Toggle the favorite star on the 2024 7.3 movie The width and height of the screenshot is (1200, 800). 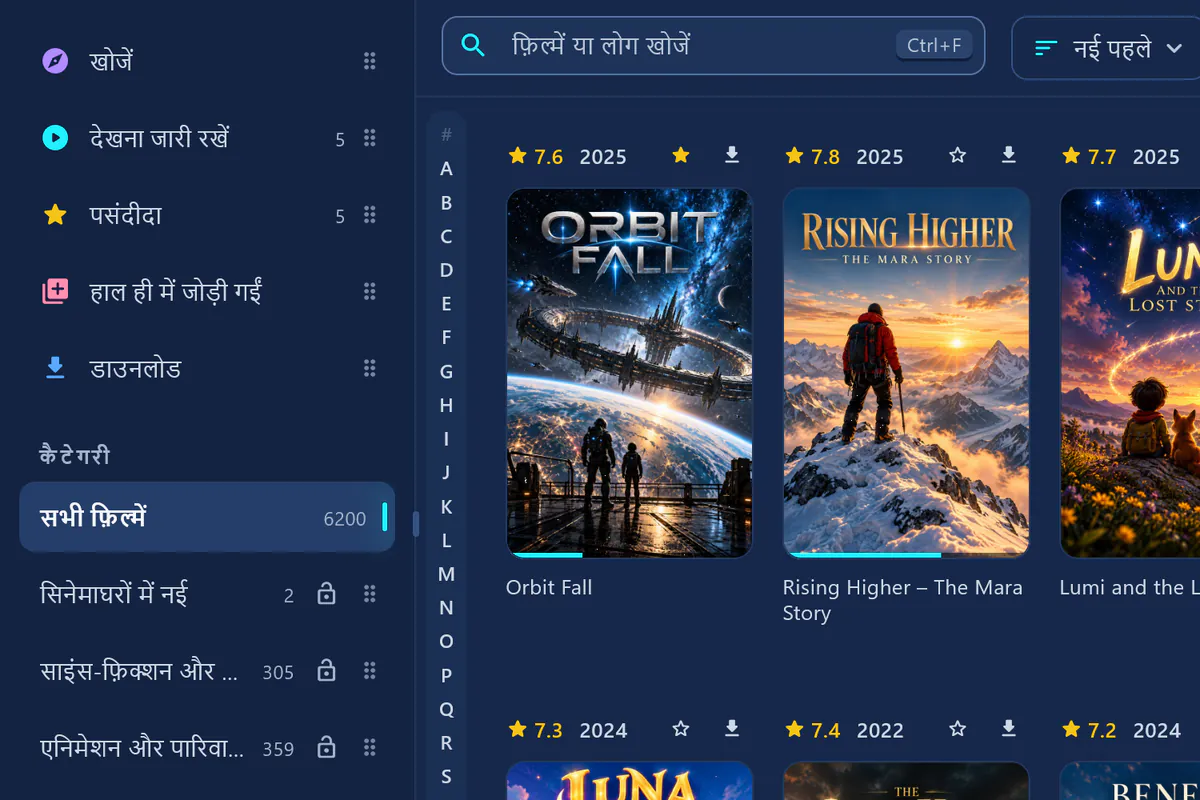click(681, 729)
